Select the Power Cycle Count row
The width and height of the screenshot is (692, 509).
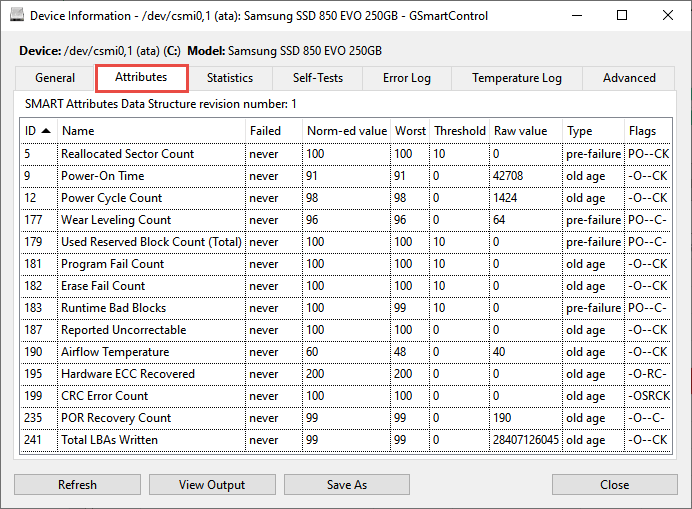coord(346,198)
